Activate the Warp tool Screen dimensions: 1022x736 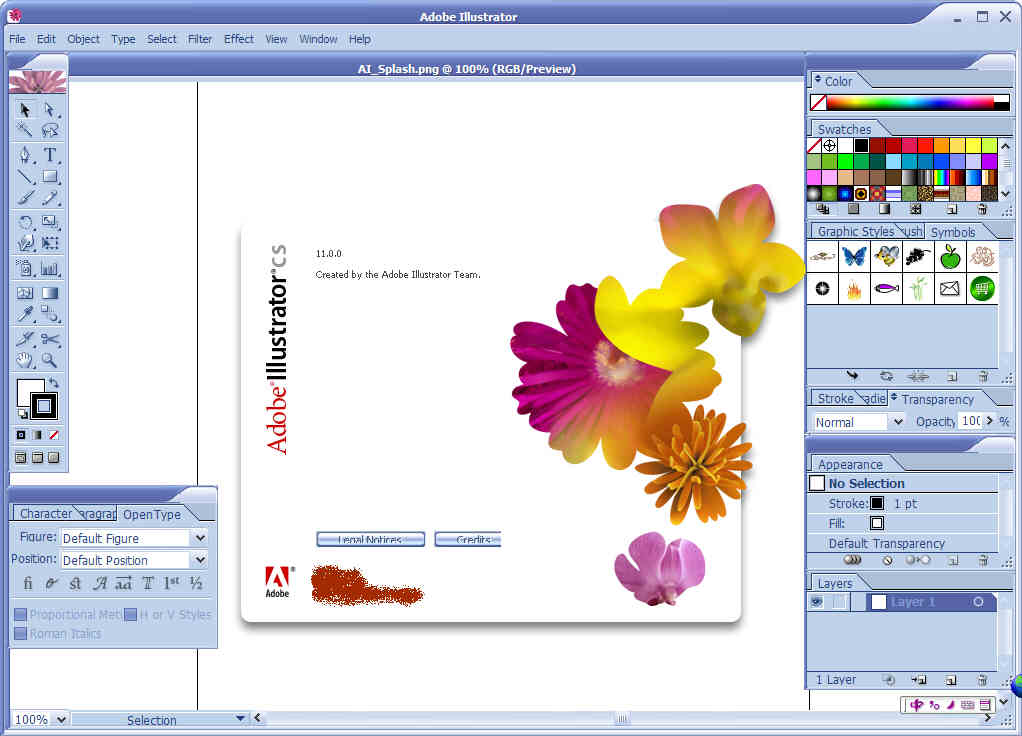pyautogui.click(x=25, y=243)
